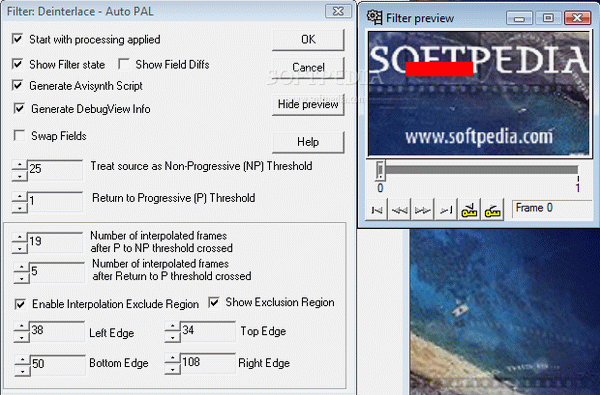
Task: Decrease the Right Edge value
Action: pyautogui.click(x=172, y=369)
